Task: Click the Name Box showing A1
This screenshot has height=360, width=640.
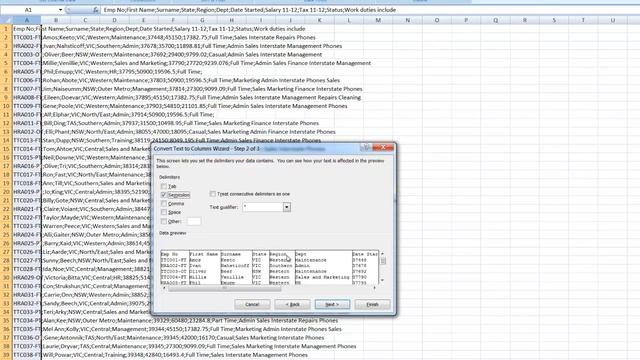Action: (28, 10)
